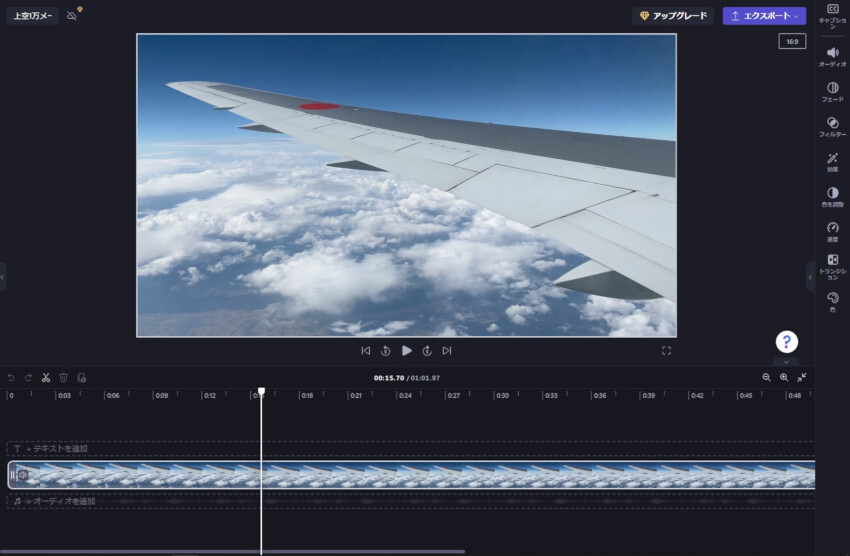This screenshot has height=556, width=850.
Task: Open the Speed (速度) panel
Action: (x=832, y=232)
